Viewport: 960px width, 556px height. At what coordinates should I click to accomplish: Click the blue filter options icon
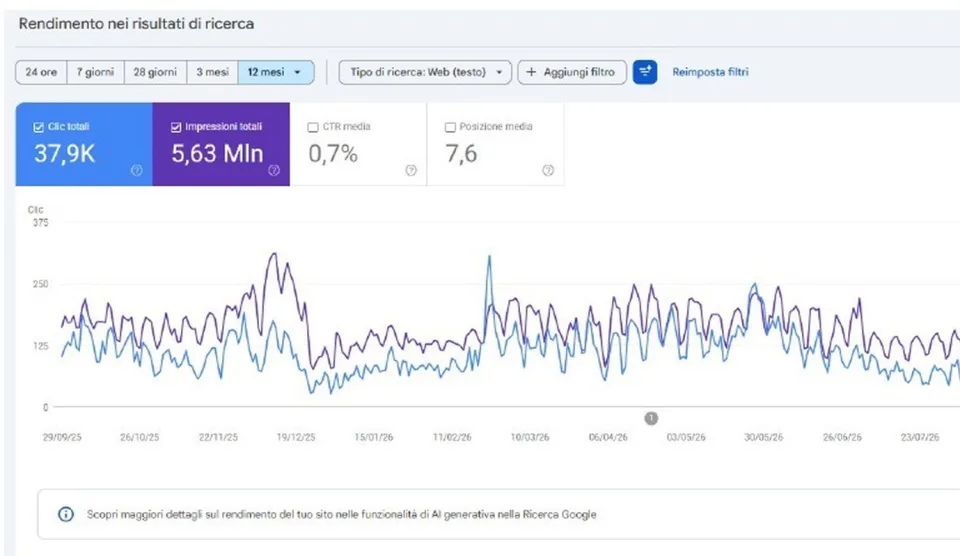tap(645, 72)
